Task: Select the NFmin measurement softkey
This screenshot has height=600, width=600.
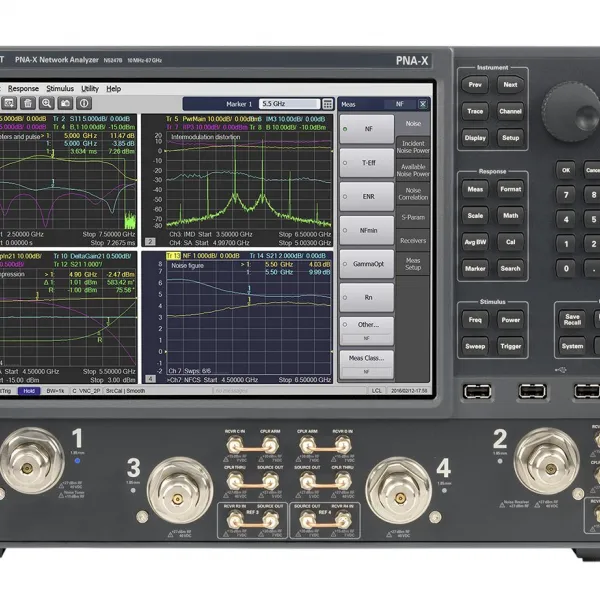Action: 367,230
